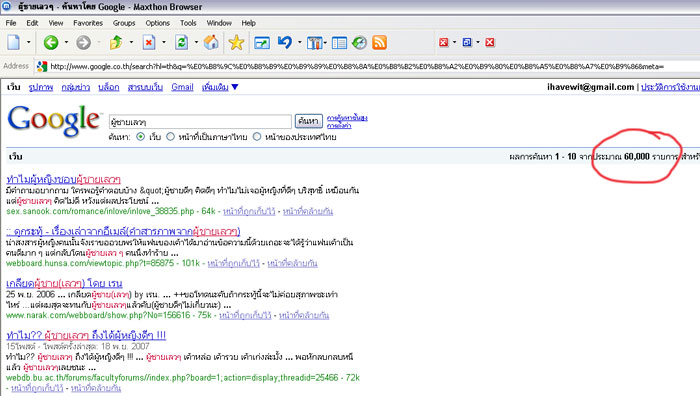Open the Help menu
The width and height of the screenshot is (700, 396).
pos(248,23)
